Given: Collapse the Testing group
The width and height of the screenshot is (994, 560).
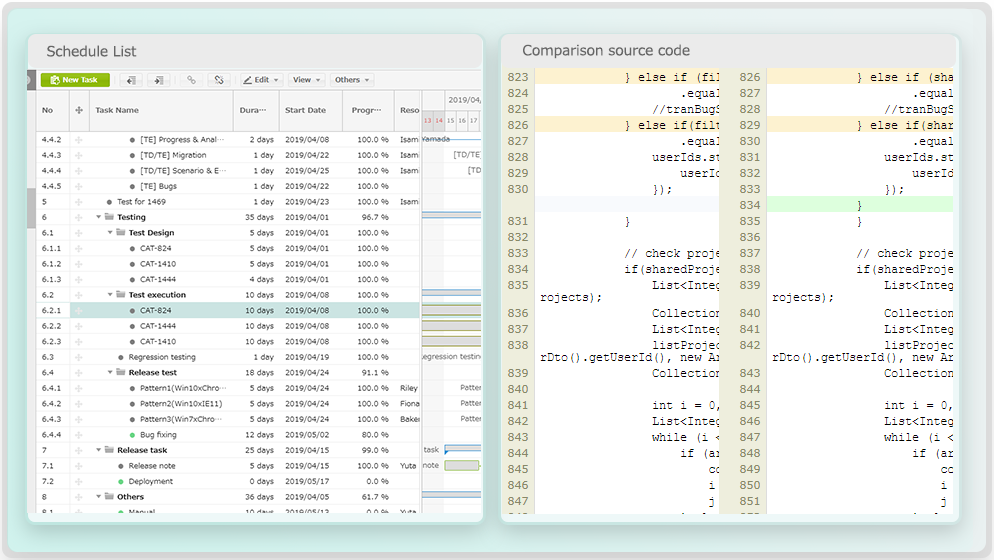Looking at the screenshot, I should click(98, 217).
